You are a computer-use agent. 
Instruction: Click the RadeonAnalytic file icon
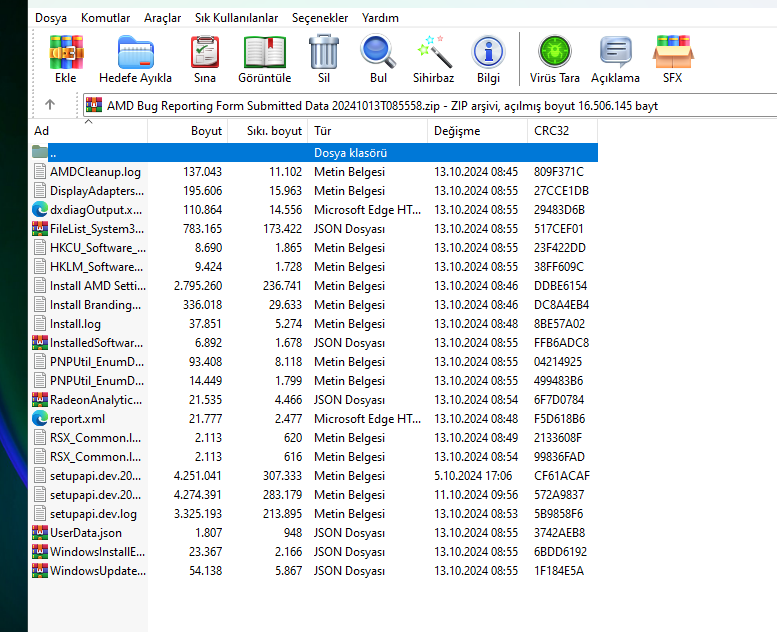[40, 400]
